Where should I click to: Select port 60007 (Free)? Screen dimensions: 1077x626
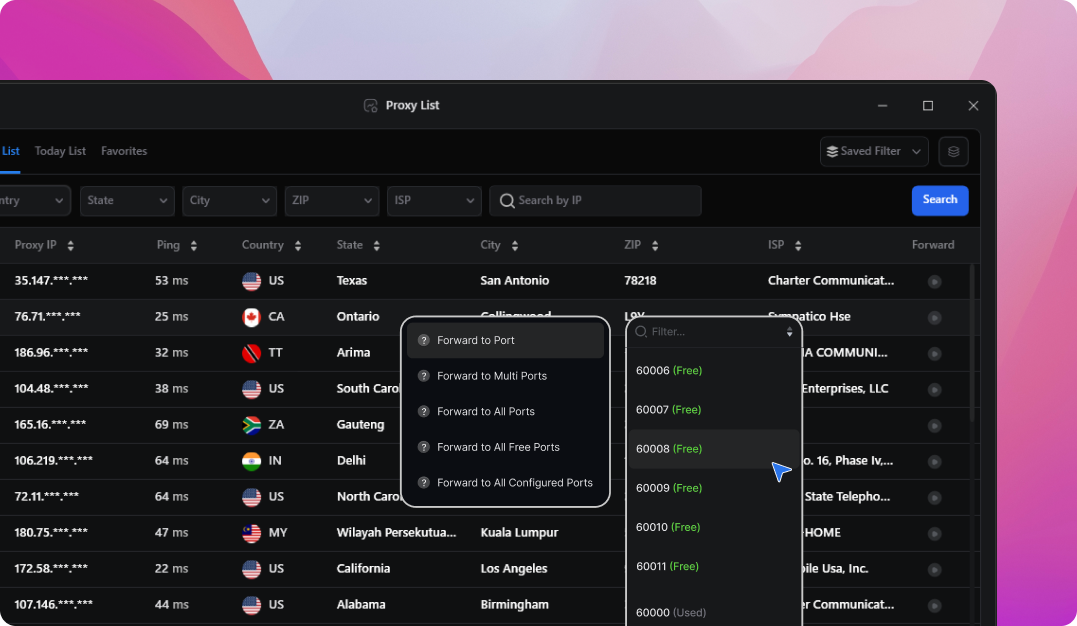coord(714,410)
